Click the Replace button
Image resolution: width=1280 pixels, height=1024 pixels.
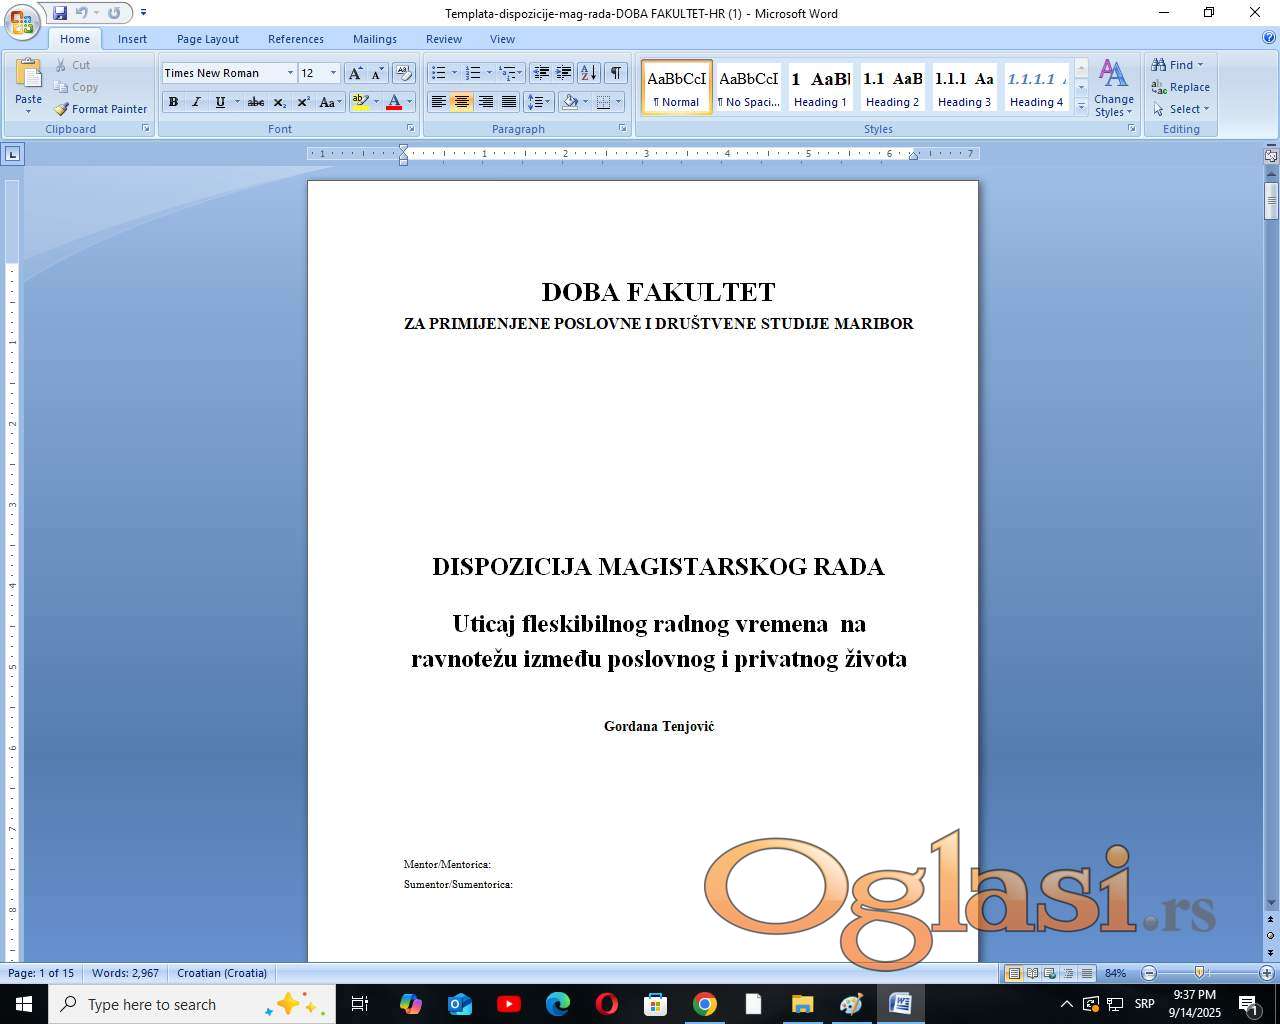tap(1181, 87)
